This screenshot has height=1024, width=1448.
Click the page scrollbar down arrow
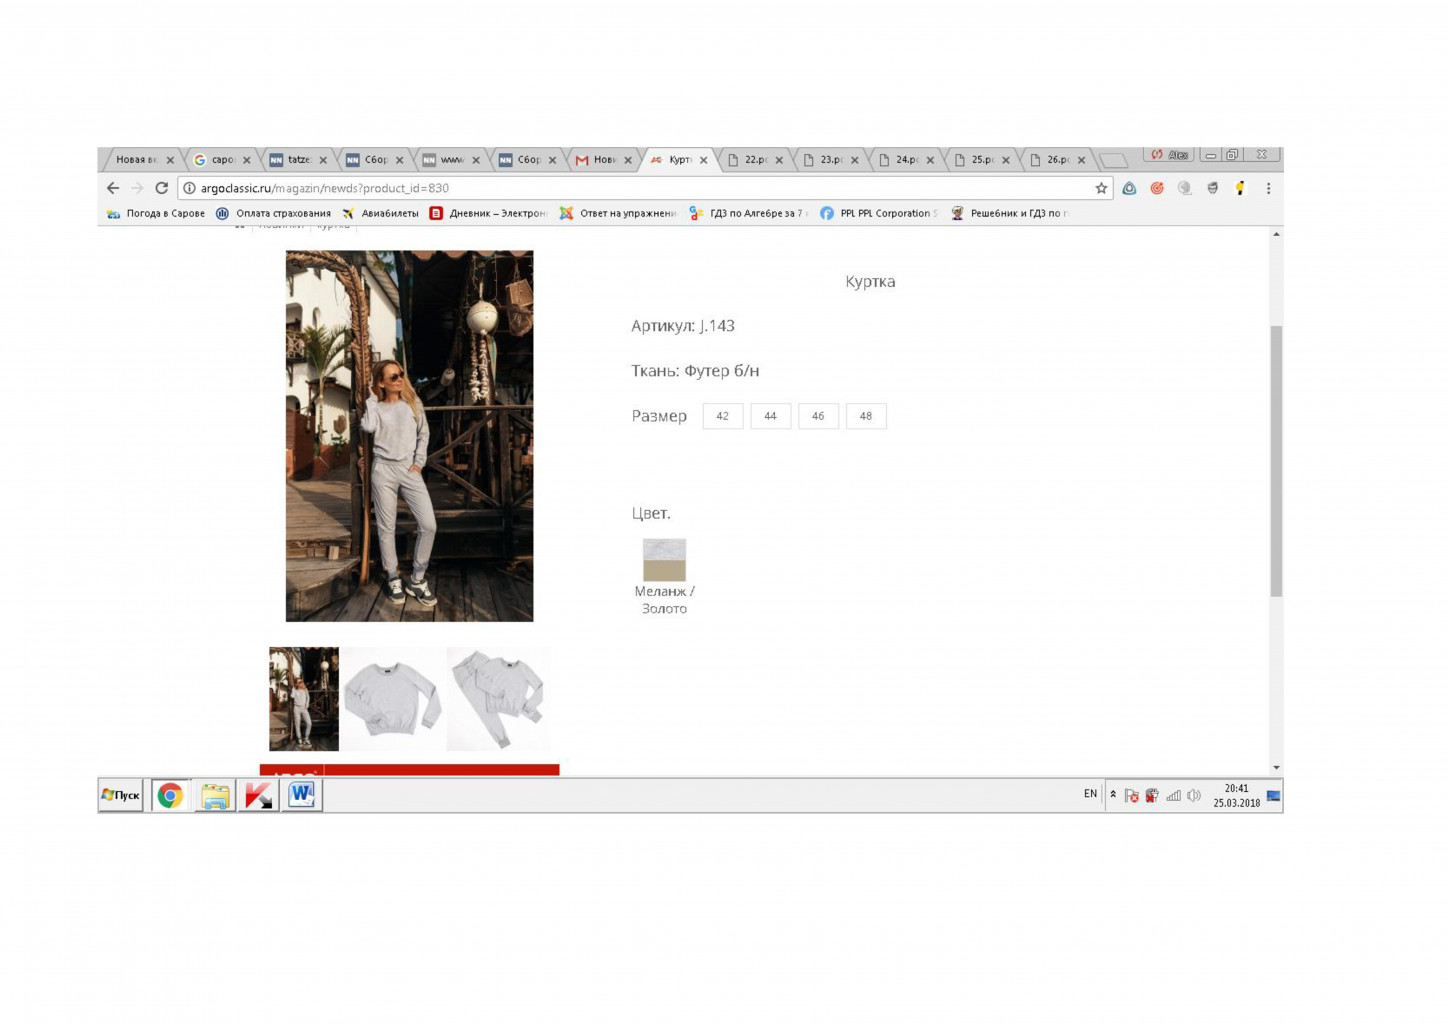click(1276, 768)
